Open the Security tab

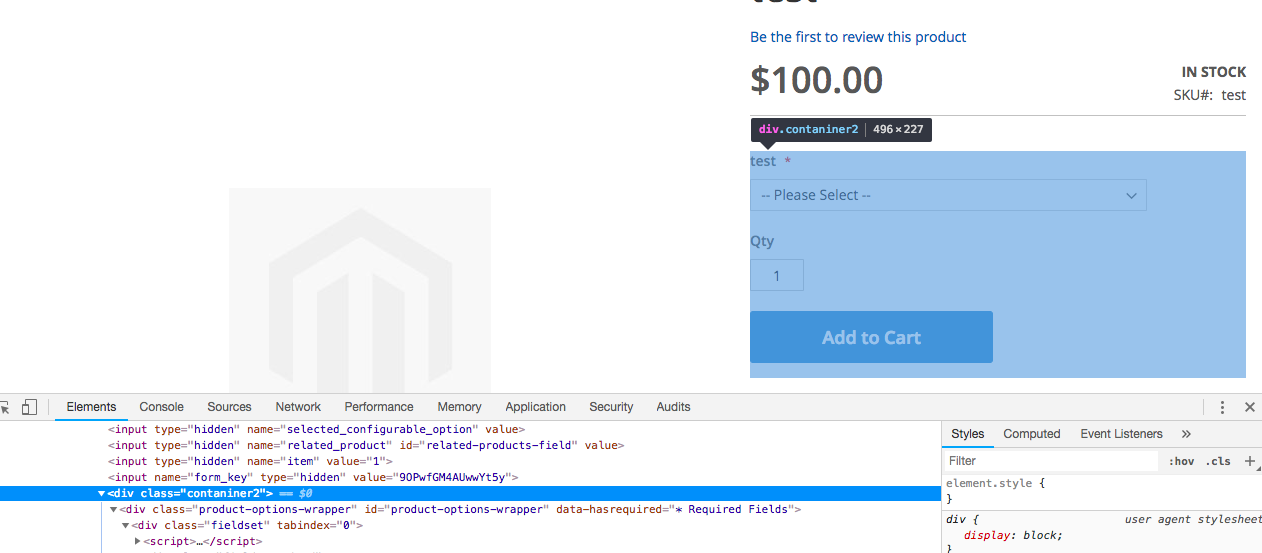[611, 407]
